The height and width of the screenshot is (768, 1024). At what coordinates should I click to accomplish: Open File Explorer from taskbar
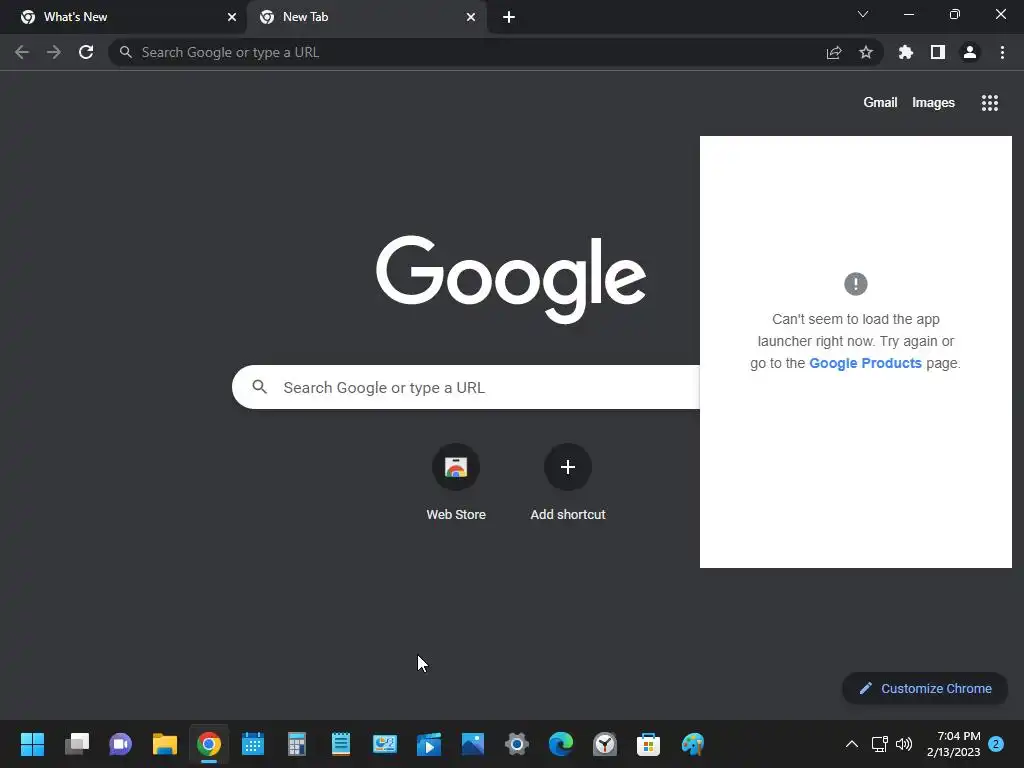tap(165, 744)
